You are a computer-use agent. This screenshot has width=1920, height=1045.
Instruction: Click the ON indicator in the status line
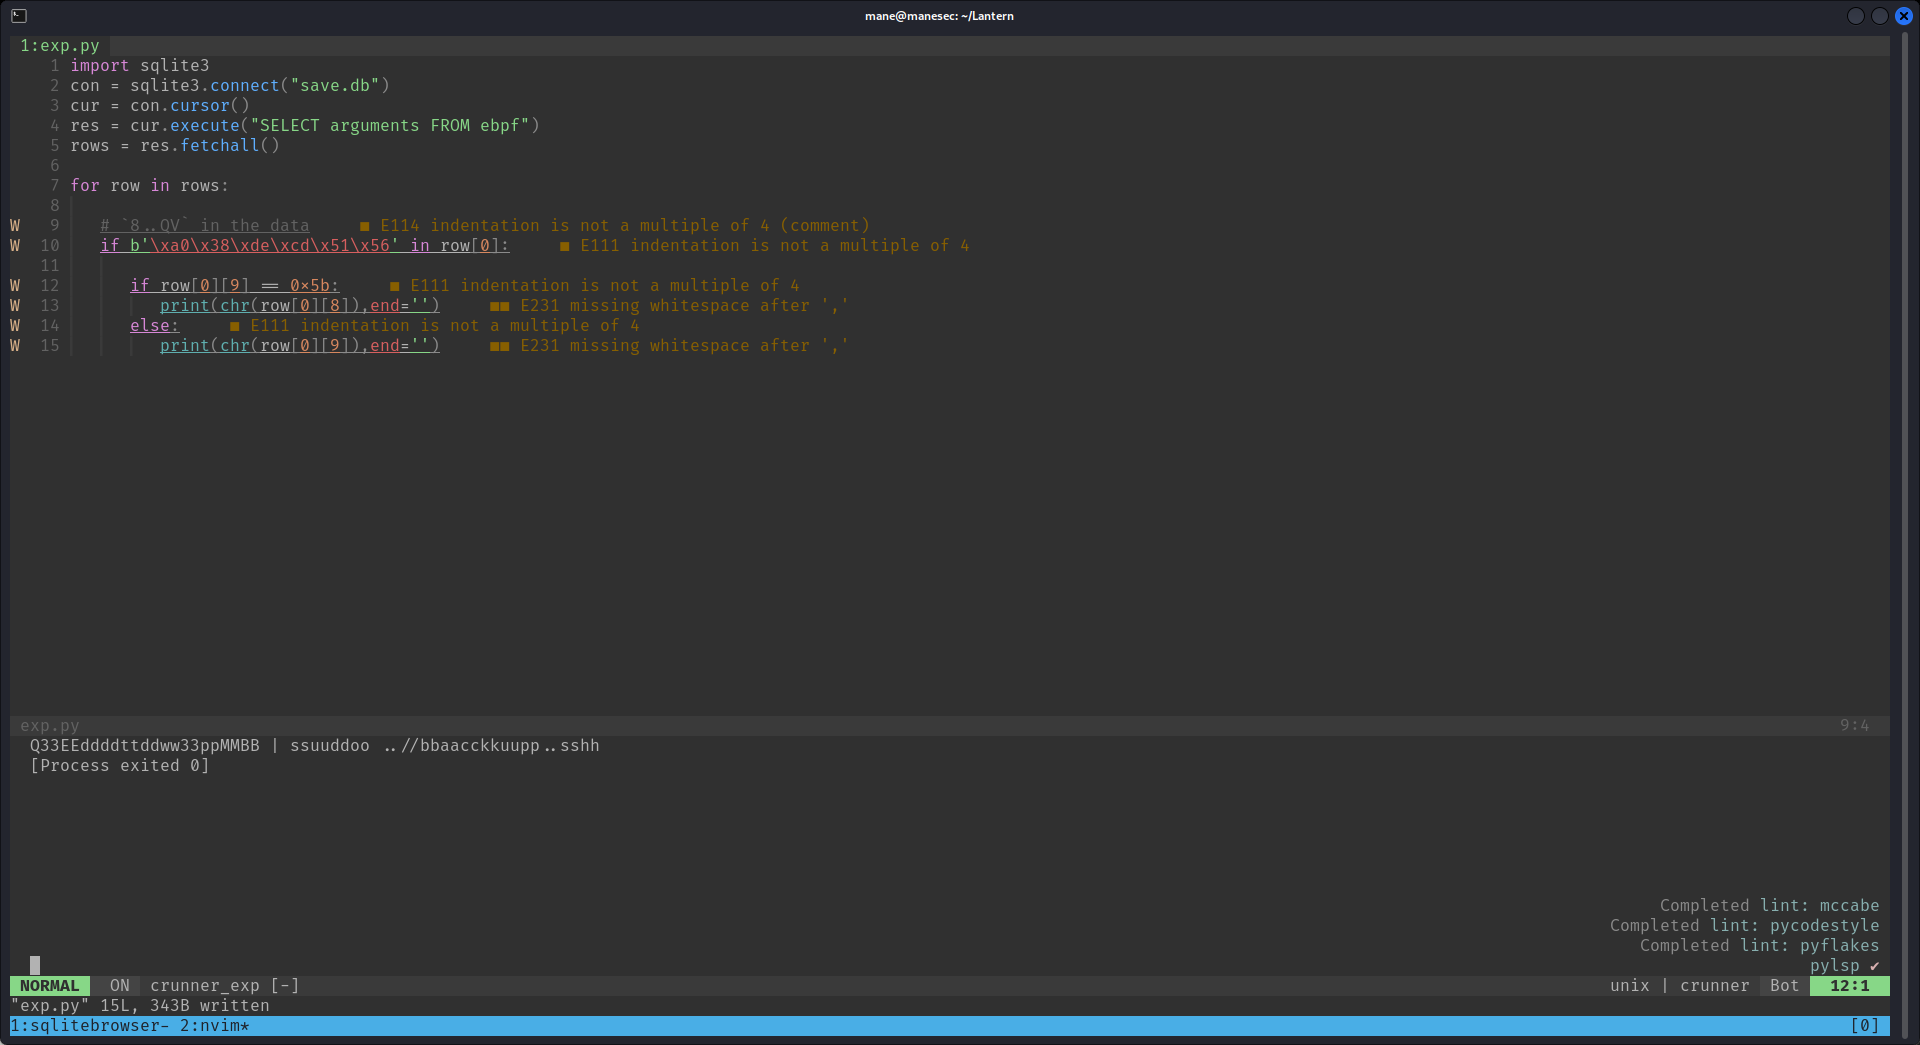click(120, 986)
